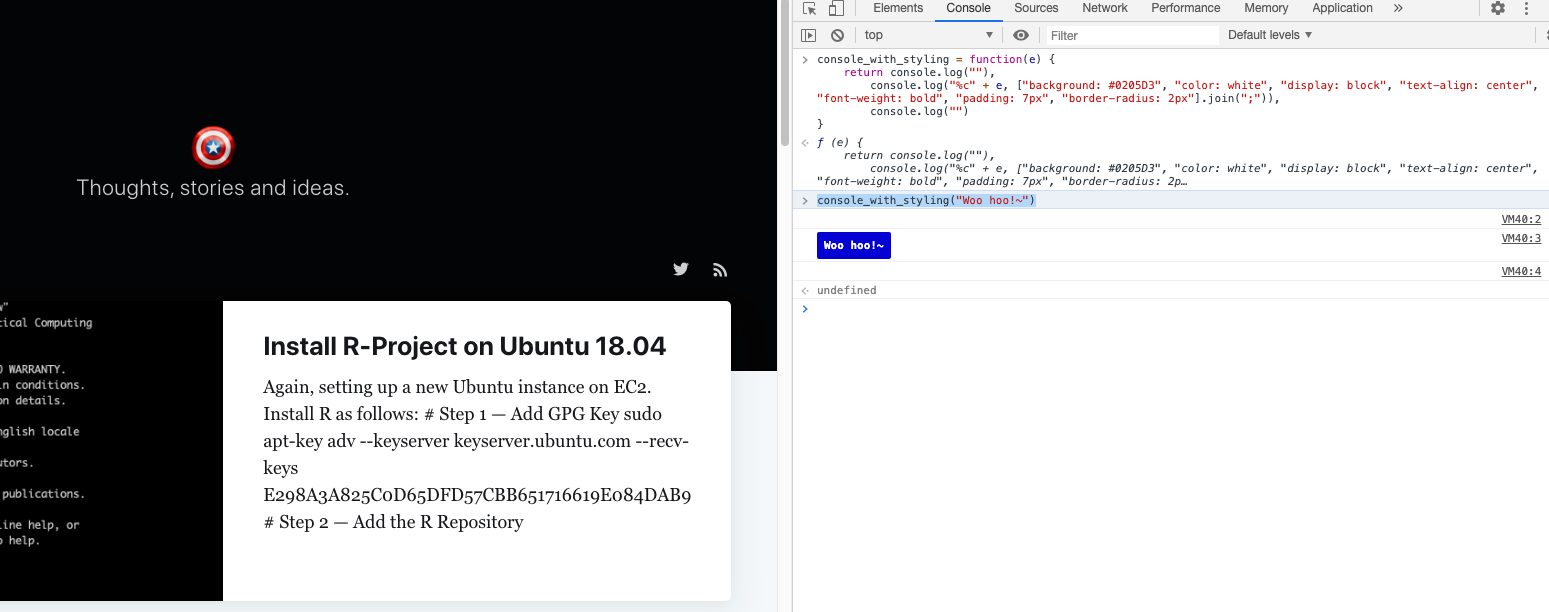Select the Console tab
Screen dimensions: 1549x612
pos(968,8)
